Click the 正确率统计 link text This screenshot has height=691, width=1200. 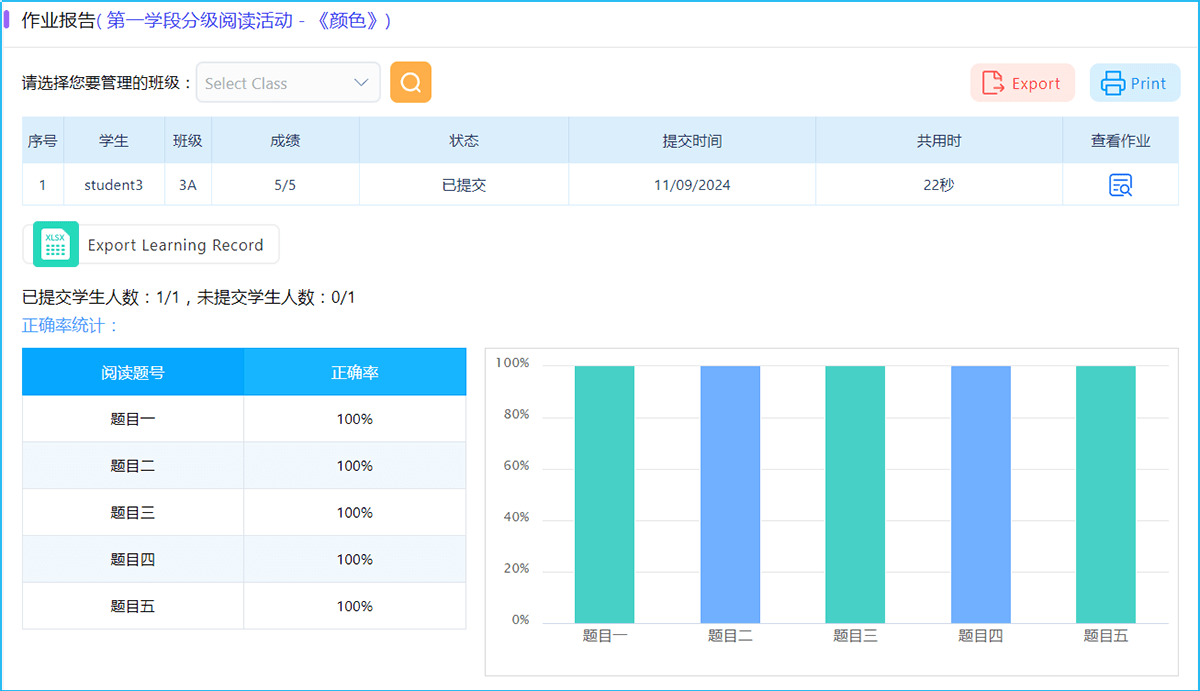click(71, 325)
